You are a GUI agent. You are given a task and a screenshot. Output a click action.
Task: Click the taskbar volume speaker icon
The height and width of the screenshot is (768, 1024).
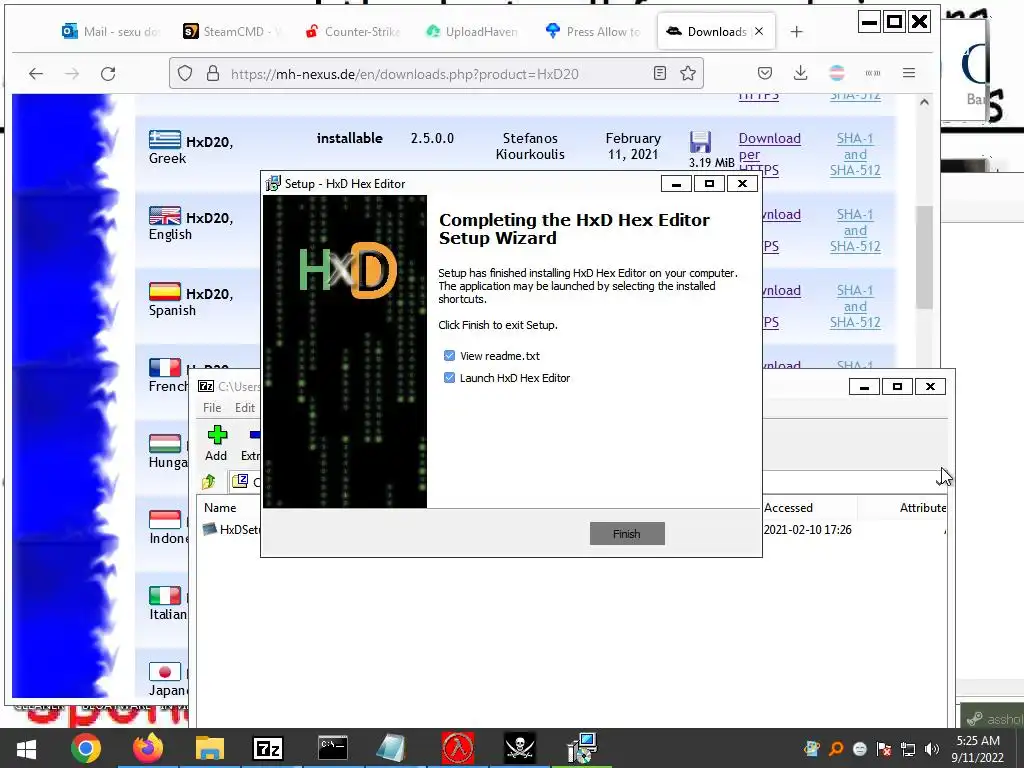932,749
